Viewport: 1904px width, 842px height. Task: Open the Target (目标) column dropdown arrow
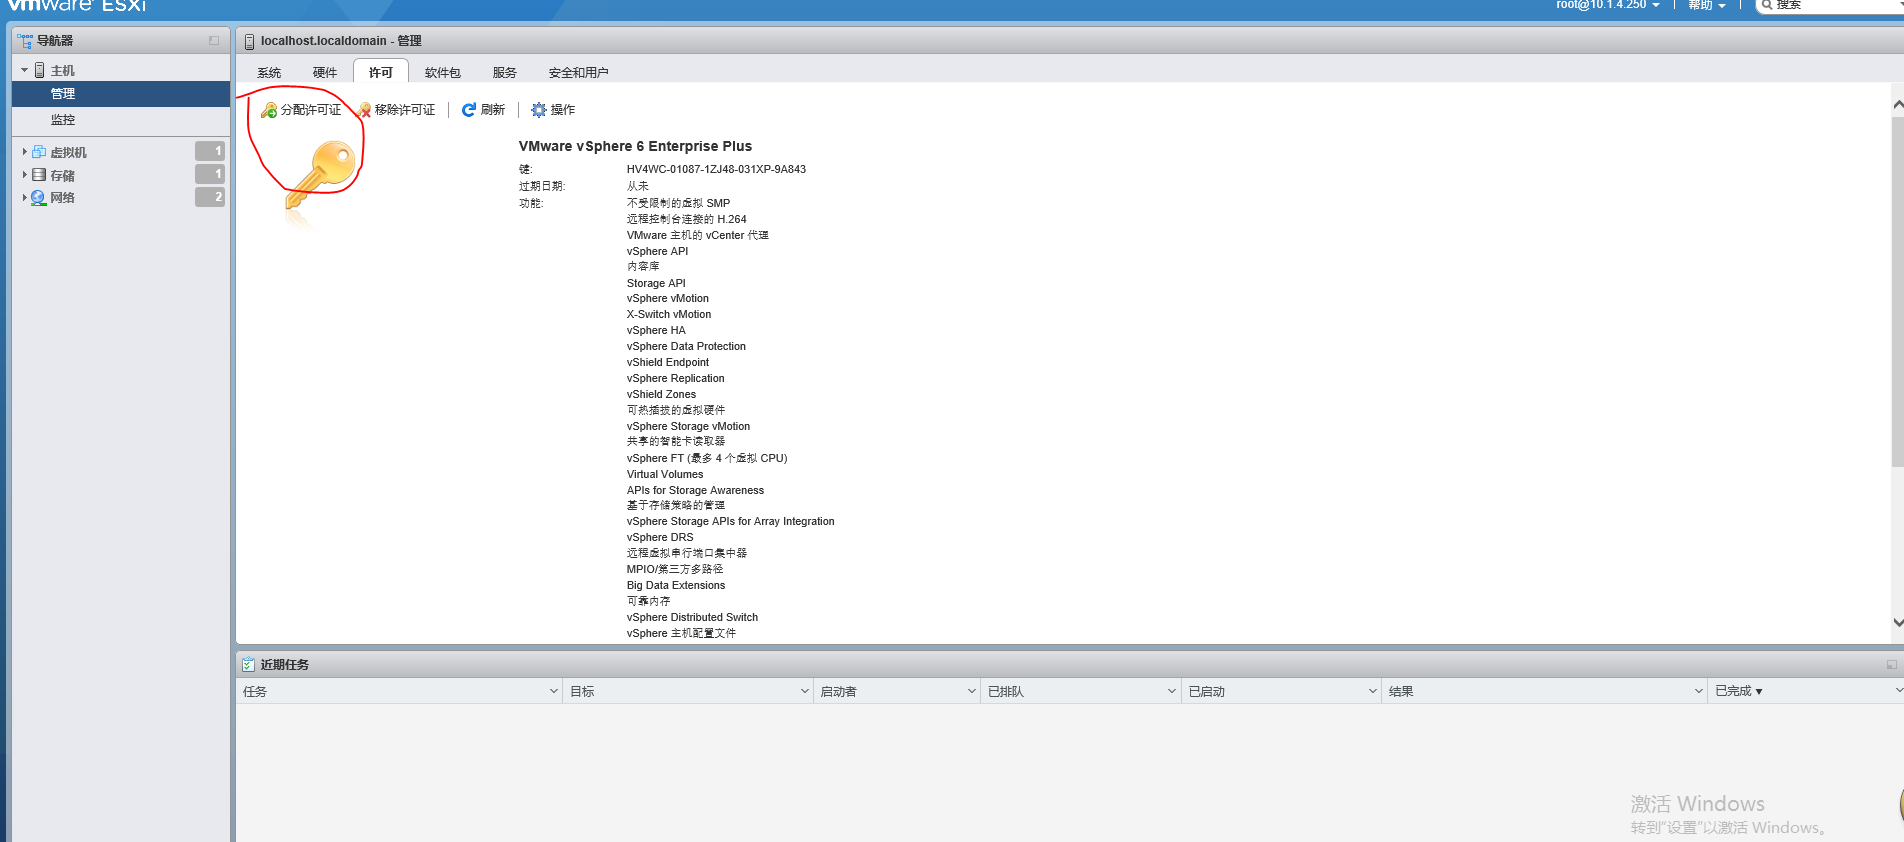tap(805, 691)
